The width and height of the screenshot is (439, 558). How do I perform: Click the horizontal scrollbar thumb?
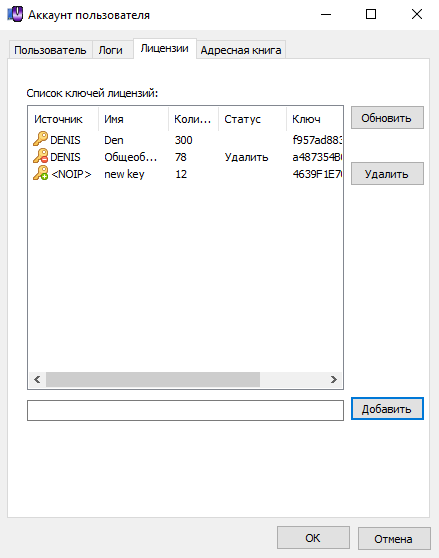pos(153,380)
